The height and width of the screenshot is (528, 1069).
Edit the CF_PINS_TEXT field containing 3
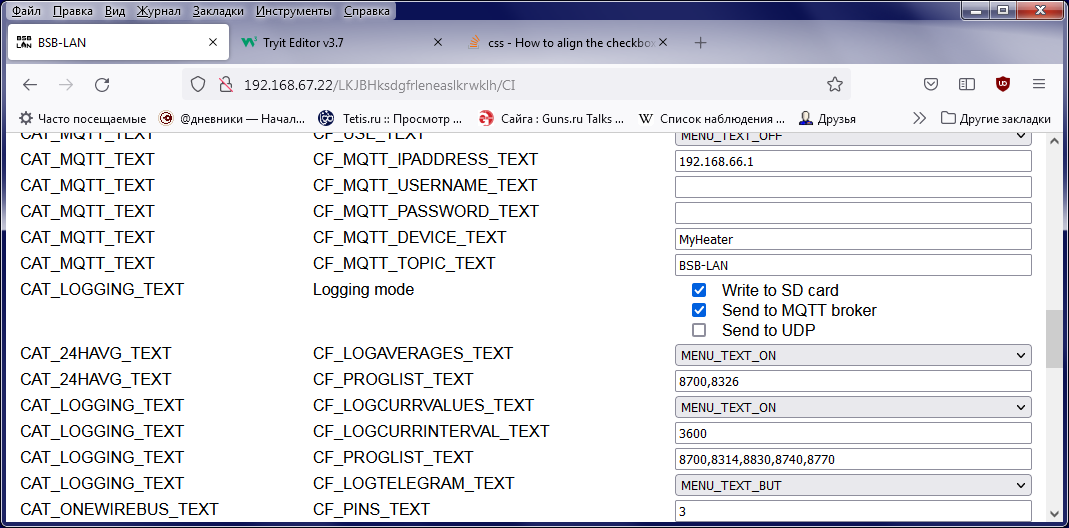(x=853, y=511)
